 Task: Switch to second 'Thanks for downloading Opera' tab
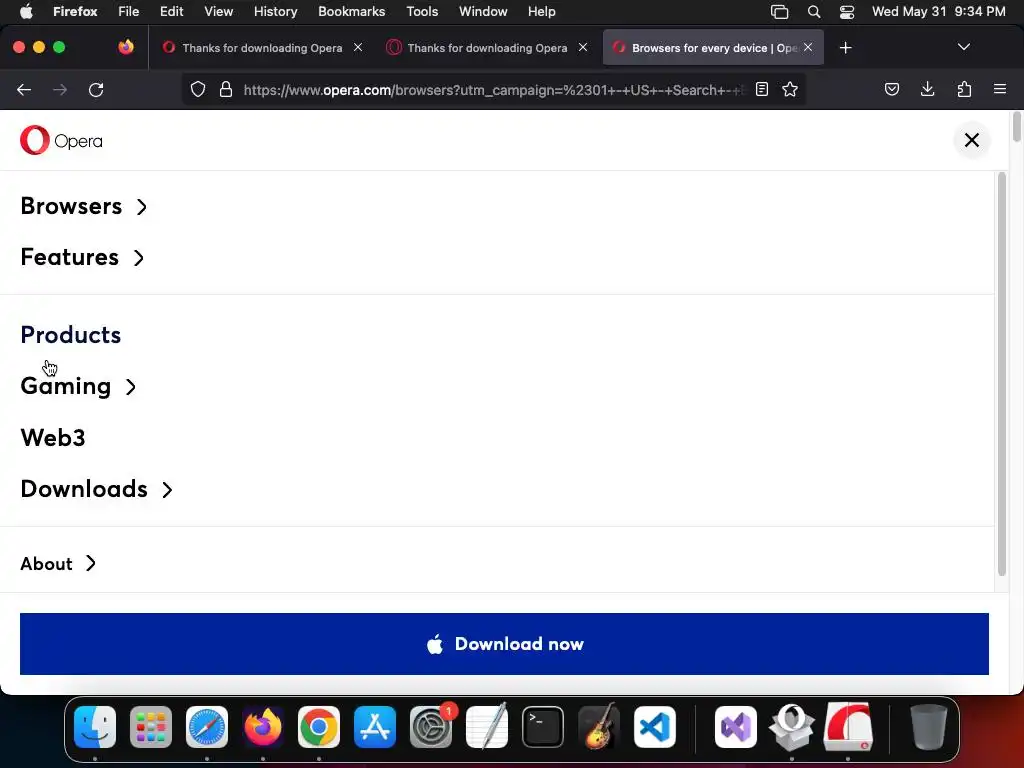[x=487, y=48]
